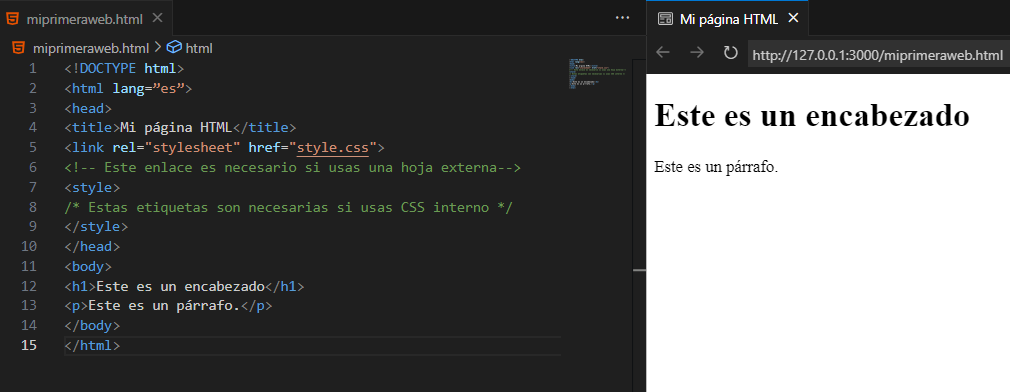This screenshot has height=392, width=1010.
Task: Switch to the miprimeraweb.html editor tab
Action: coord(86,19)
